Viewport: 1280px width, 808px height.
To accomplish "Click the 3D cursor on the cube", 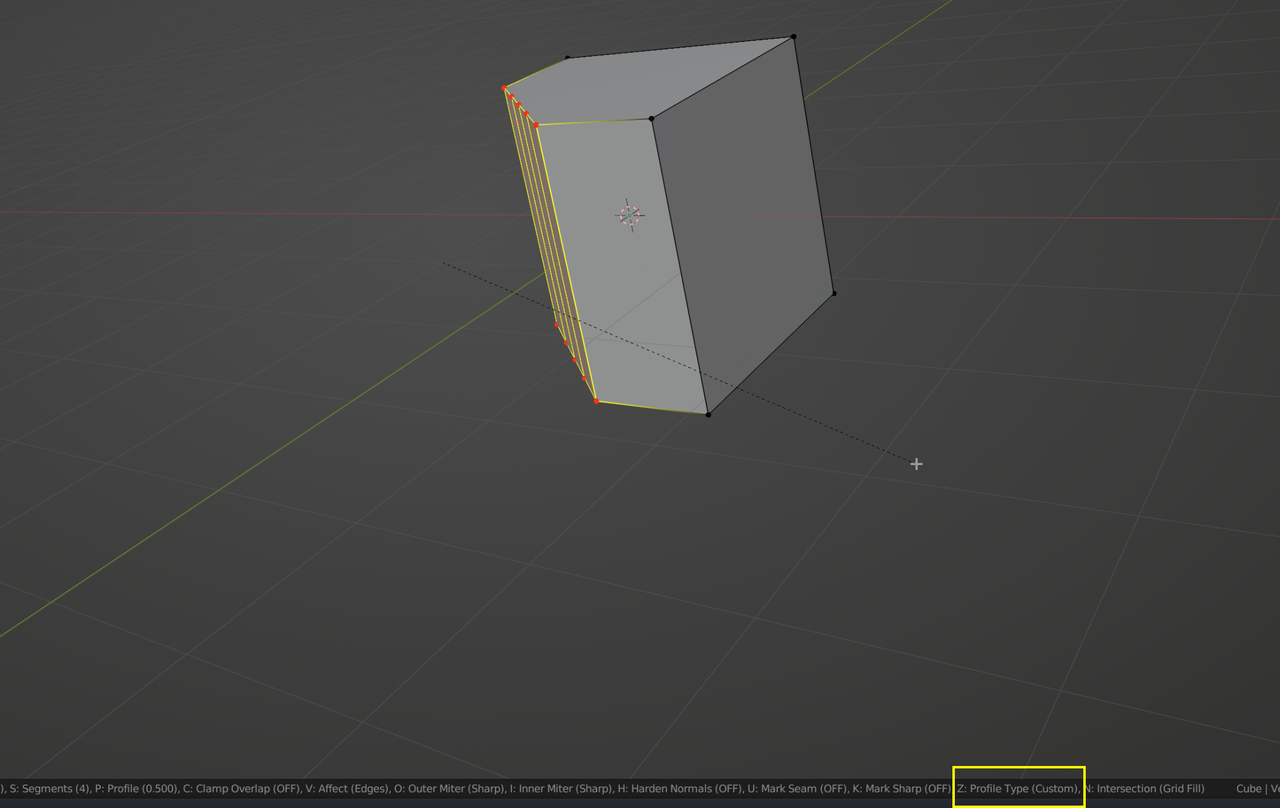I will [629, 214].
